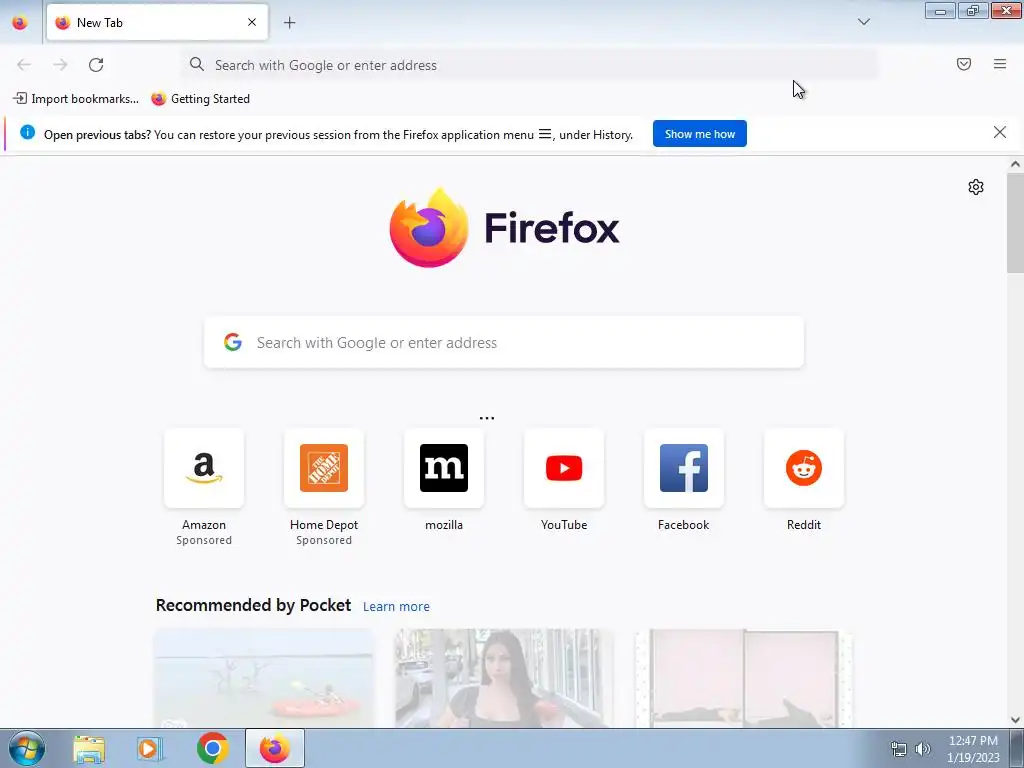Open the pink room Pocket story thumbnail
The width and height of the screenshot is (1024, 768).
[x=744, y=678]
